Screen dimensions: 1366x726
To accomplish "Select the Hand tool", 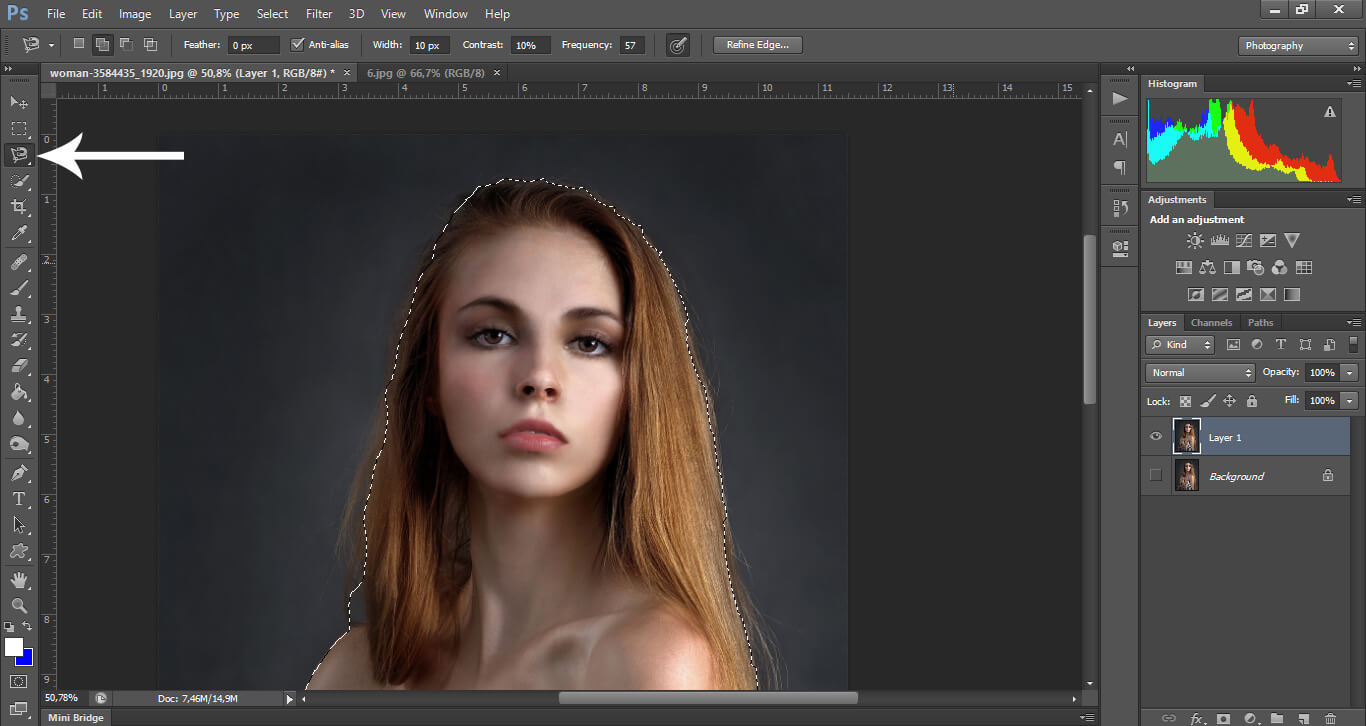I will coord(19,579).
